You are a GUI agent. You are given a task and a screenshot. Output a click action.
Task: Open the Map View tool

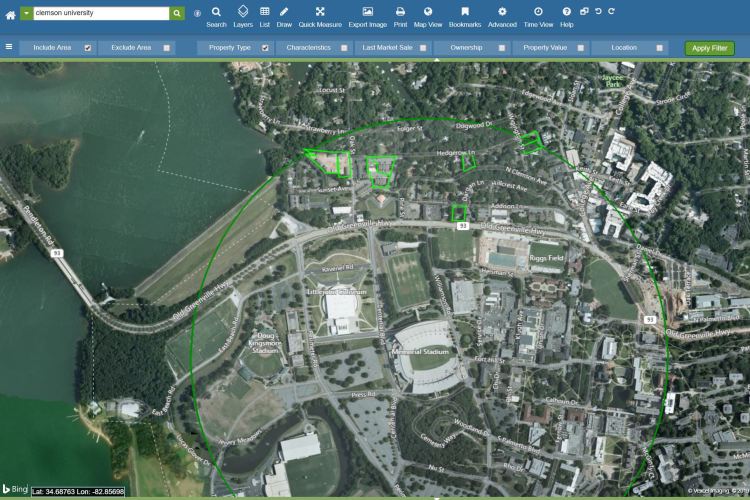(428, 17)
